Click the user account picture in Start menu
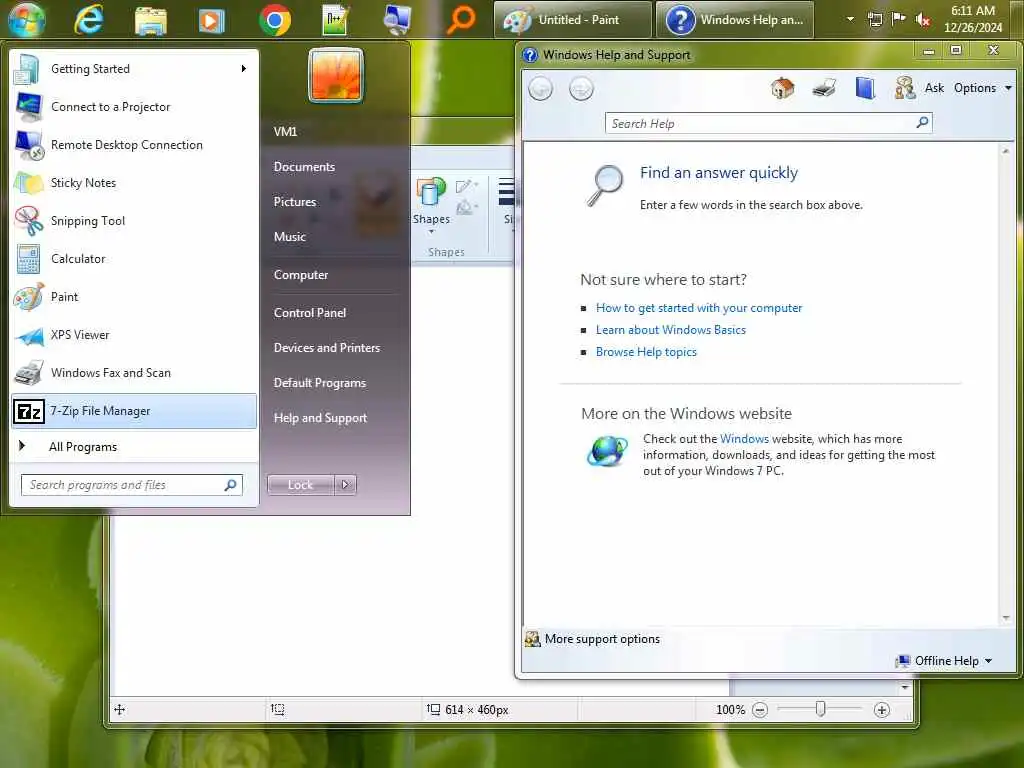 pos(336,75)
